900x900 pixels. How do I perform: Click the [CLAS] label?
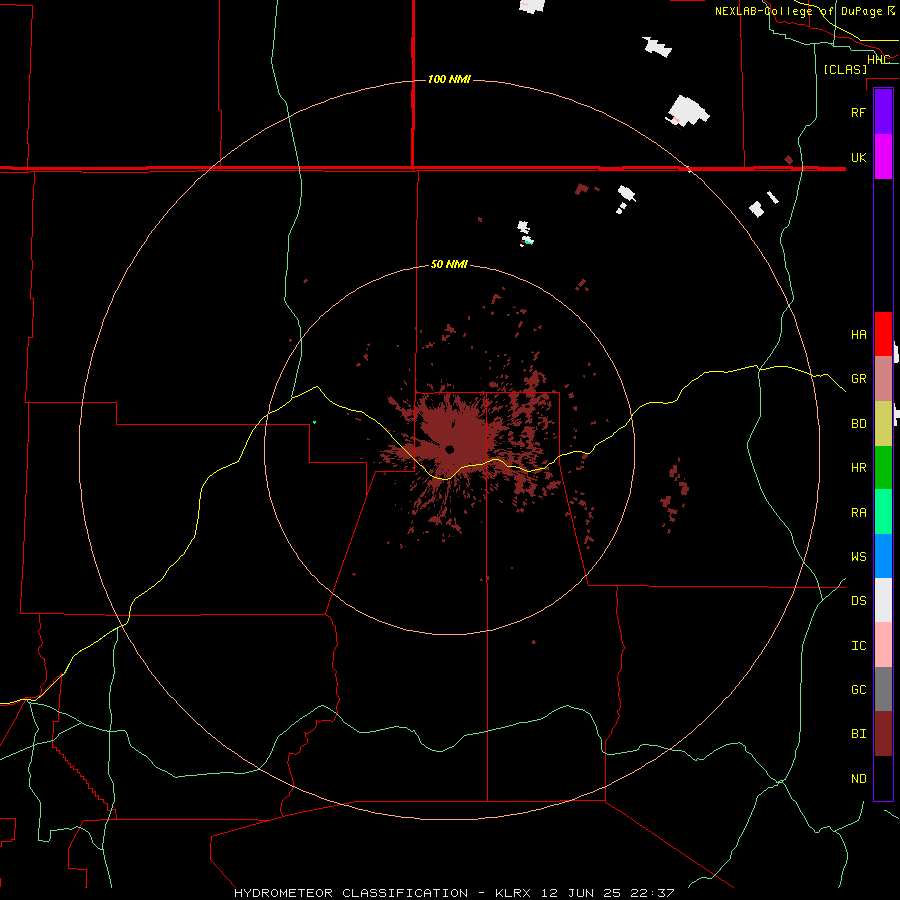845,69
